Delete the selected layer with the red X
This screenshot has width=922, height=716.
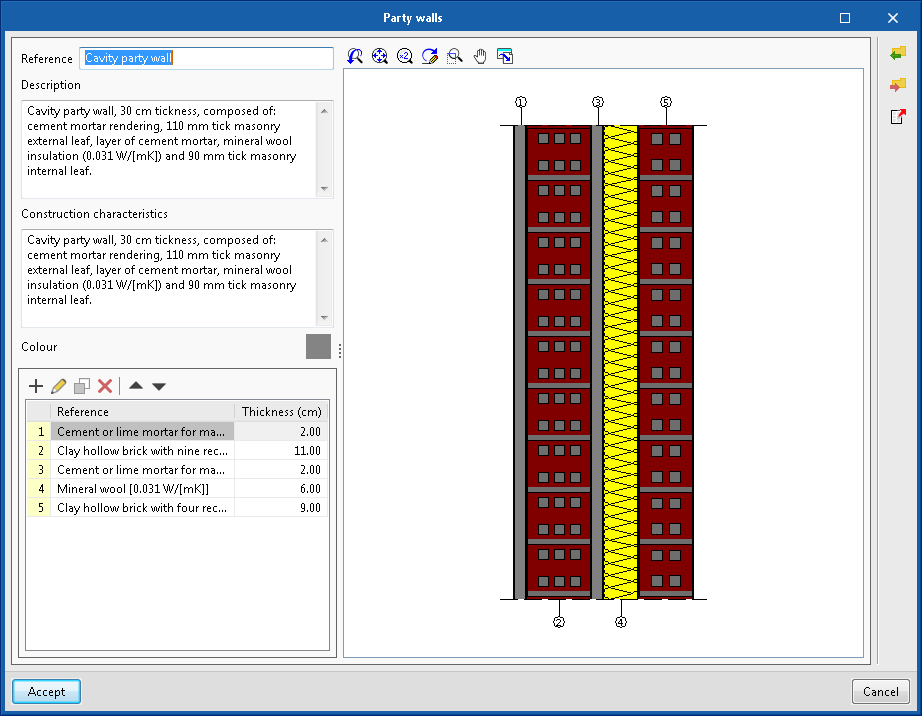(x=105, y=386)
